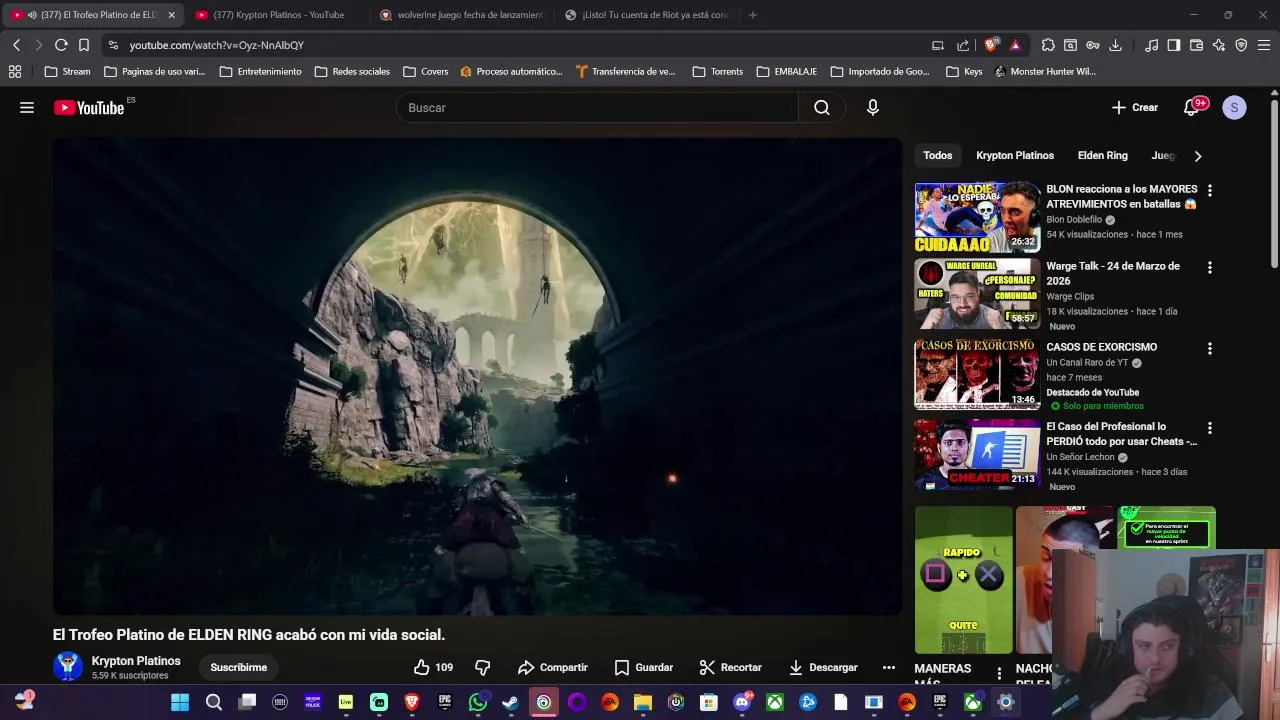Open the Windows Start menu
Screen dimensions: 1280x720
click(180, 702)
